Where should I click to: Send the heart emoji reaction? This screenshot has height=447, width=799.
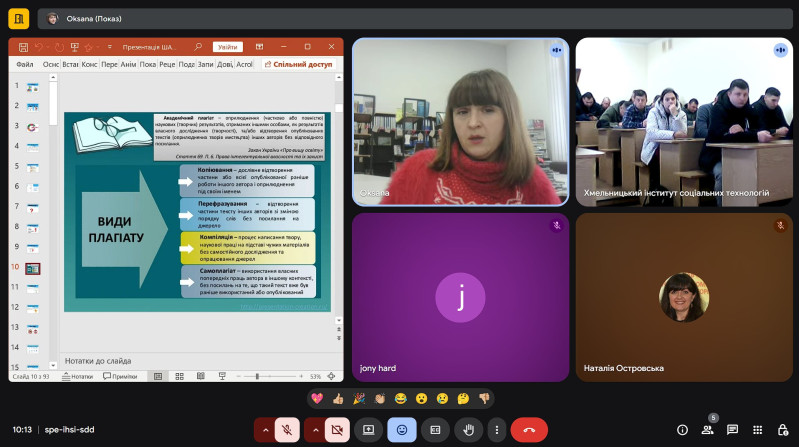point(317,398)
